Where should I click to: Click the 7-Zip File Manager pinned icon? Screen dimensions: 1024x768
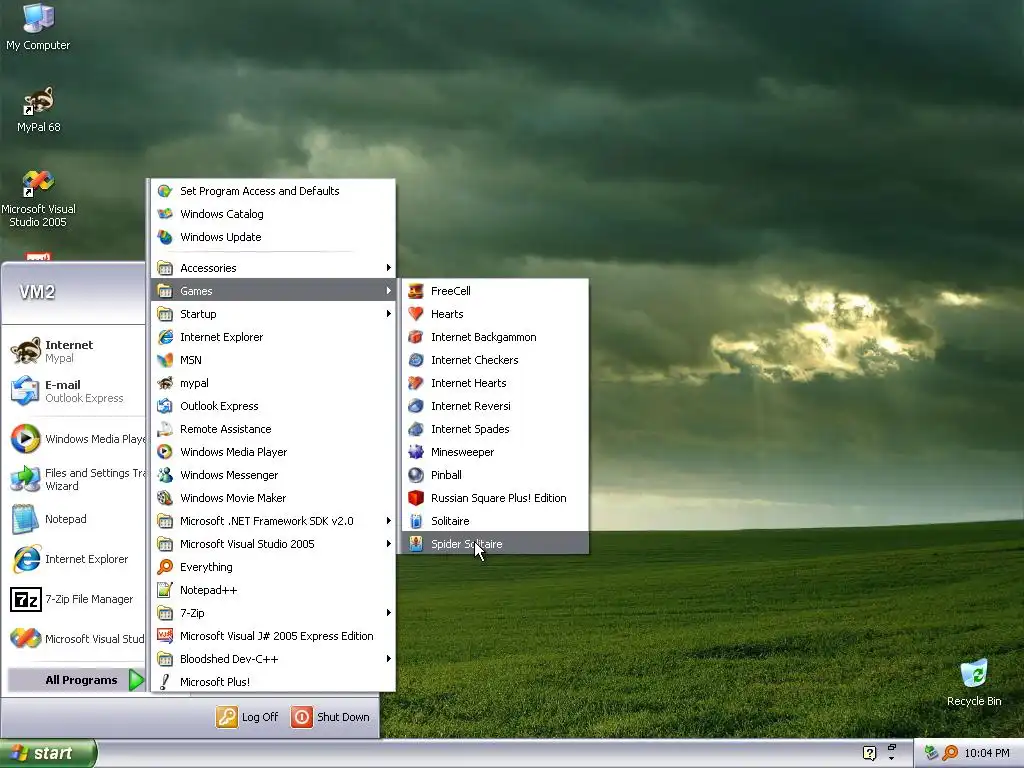[26, 600]
